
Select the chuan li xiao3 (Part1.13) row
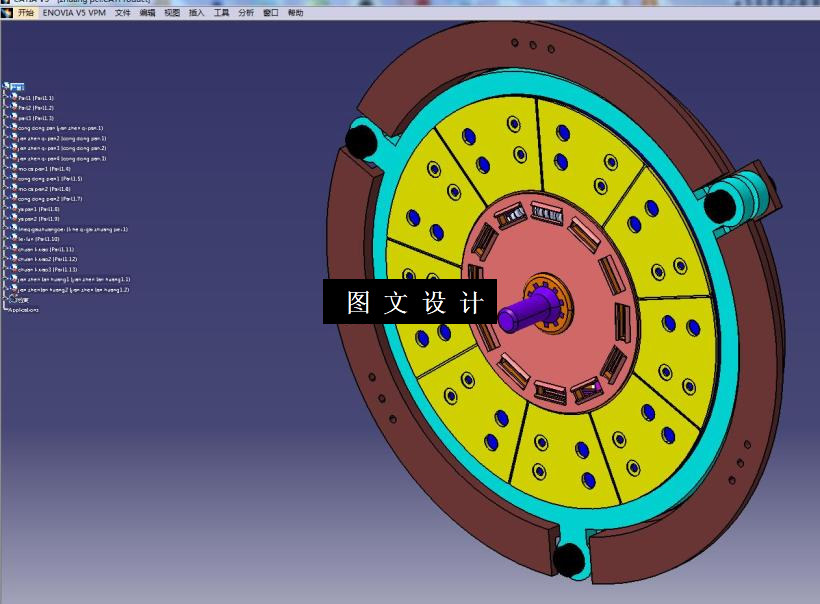coord(48,270)
